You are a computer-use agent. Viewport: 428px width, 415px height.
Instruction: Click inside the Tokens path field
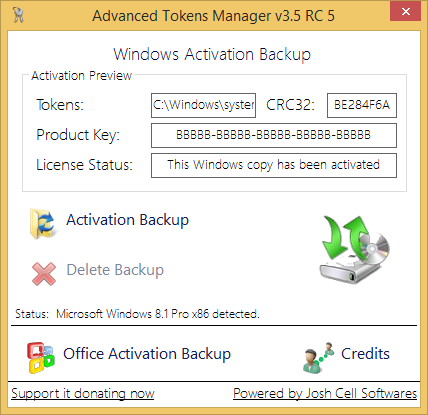coord(203,105)
